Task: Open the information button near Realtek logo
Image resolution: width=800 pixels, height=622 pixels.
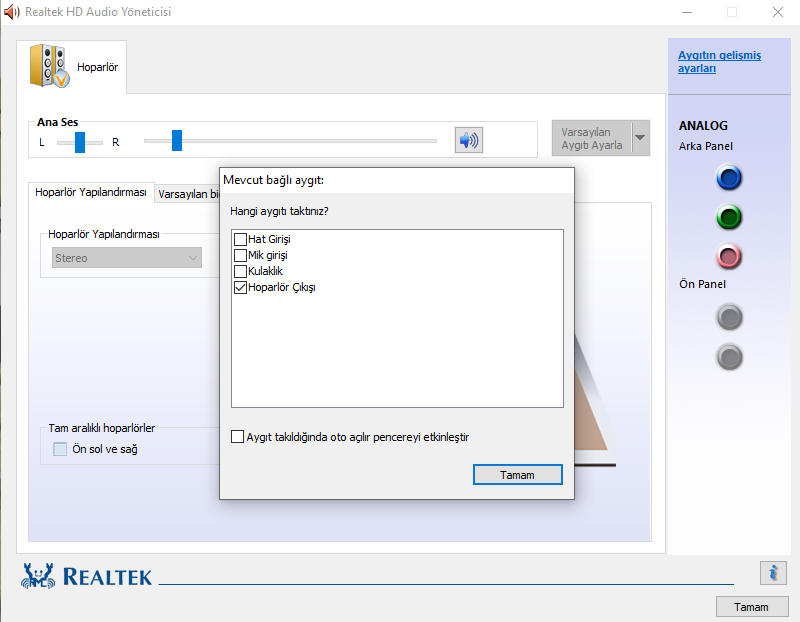Action: [773, 573]
